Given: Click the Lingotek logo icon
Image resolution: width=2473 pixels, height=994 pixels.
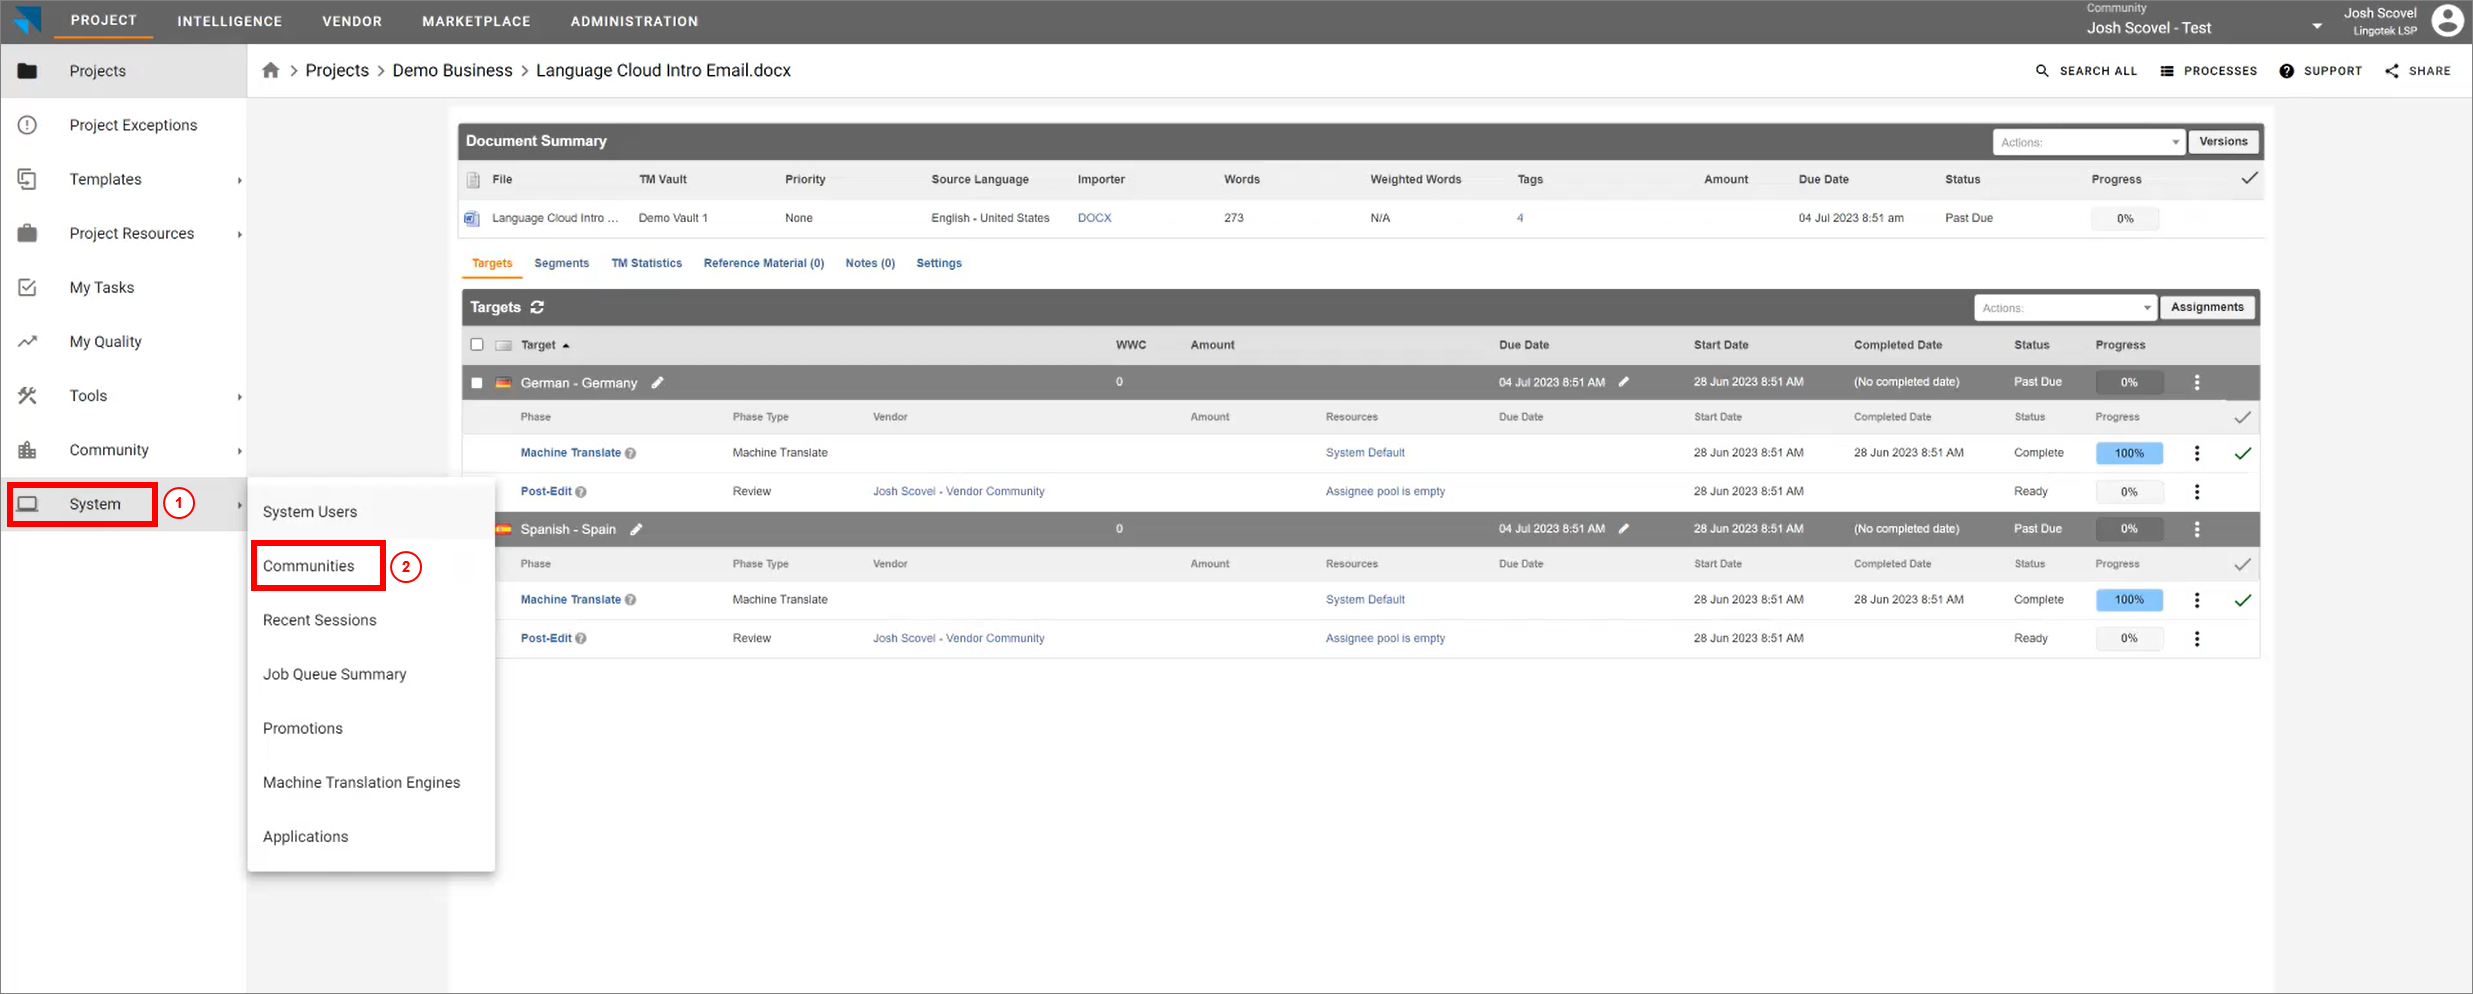Looking at the screenshot, I should click(x=28, y=20).
